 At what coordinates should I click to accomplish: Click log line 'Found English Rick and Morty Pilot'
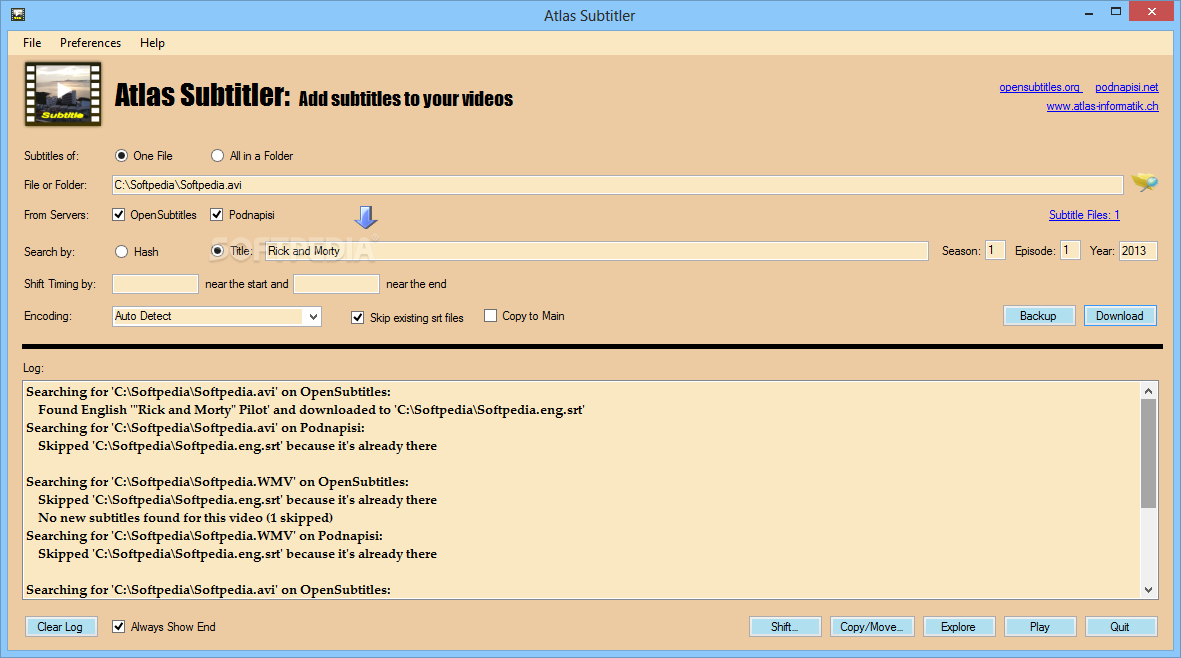pyautogui.click(x=311, y=410)
